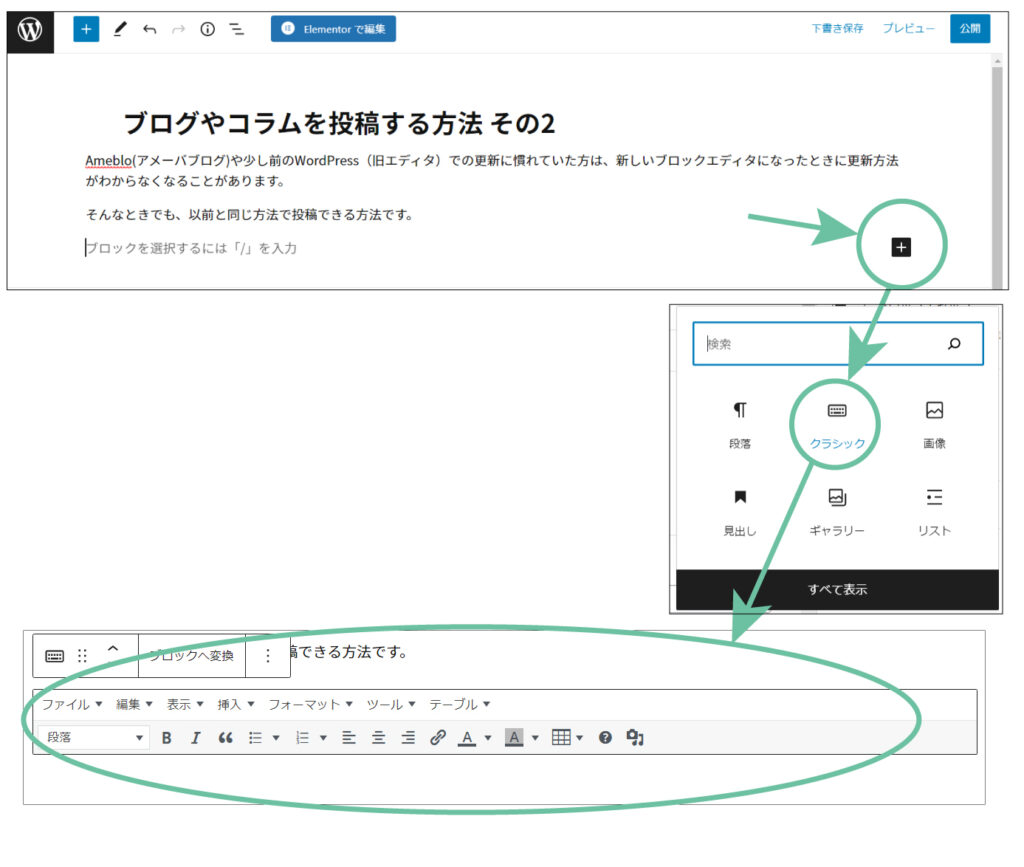Click the black add block button
Image resolution: width=1024 pixels, height=867 pixels.
tap(901, 247)
